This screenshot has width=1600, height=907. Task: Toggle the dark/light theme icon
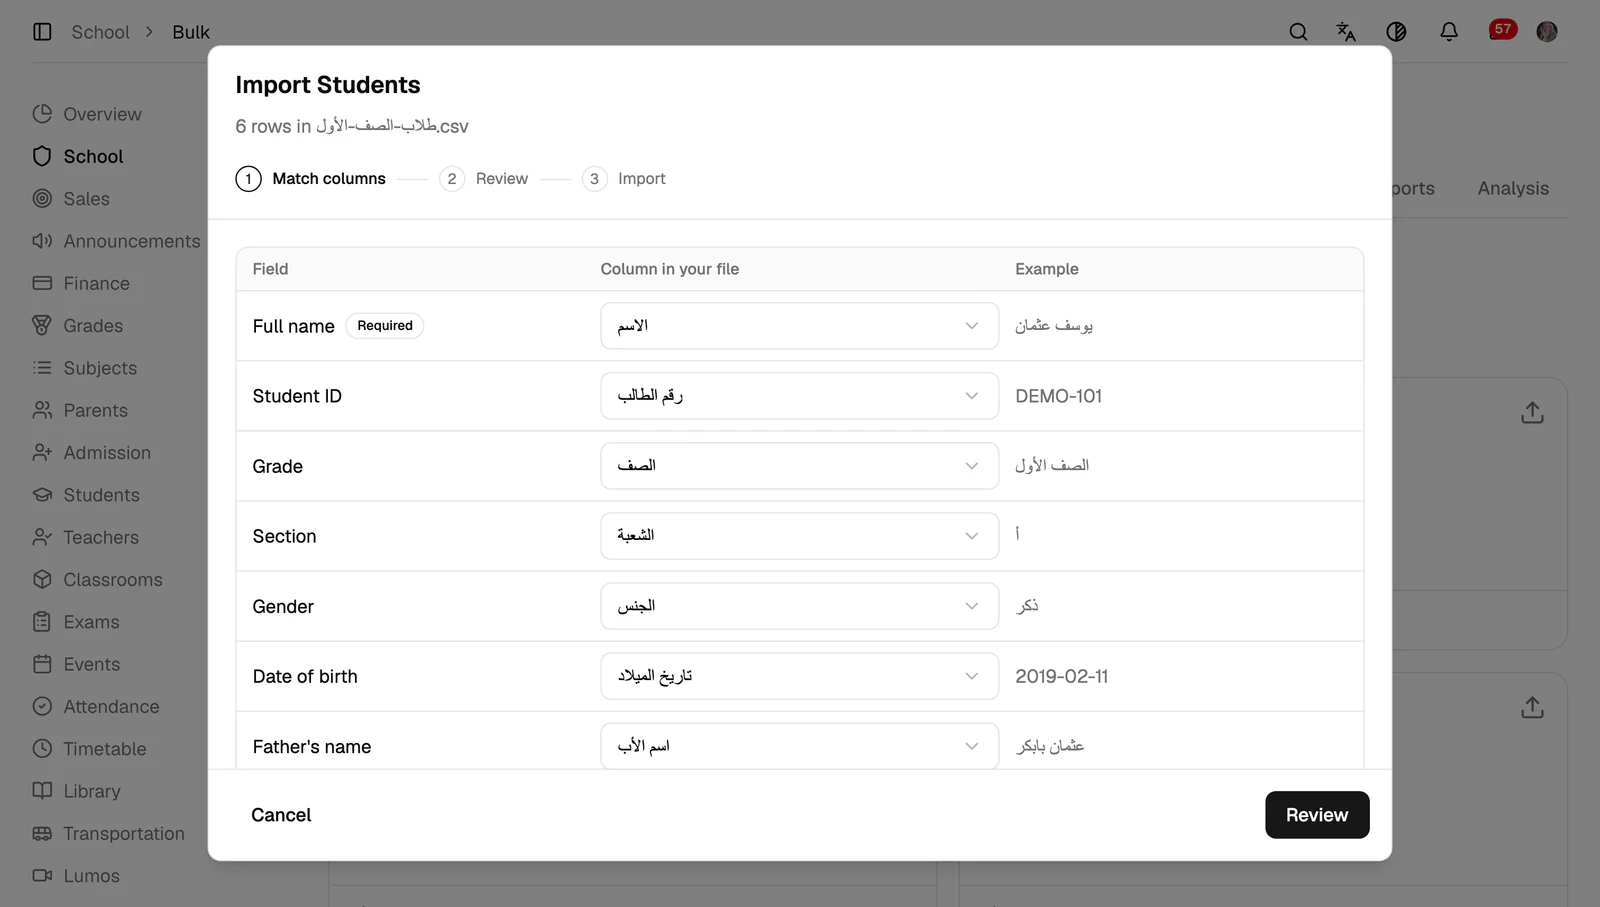pos(1396,32)
